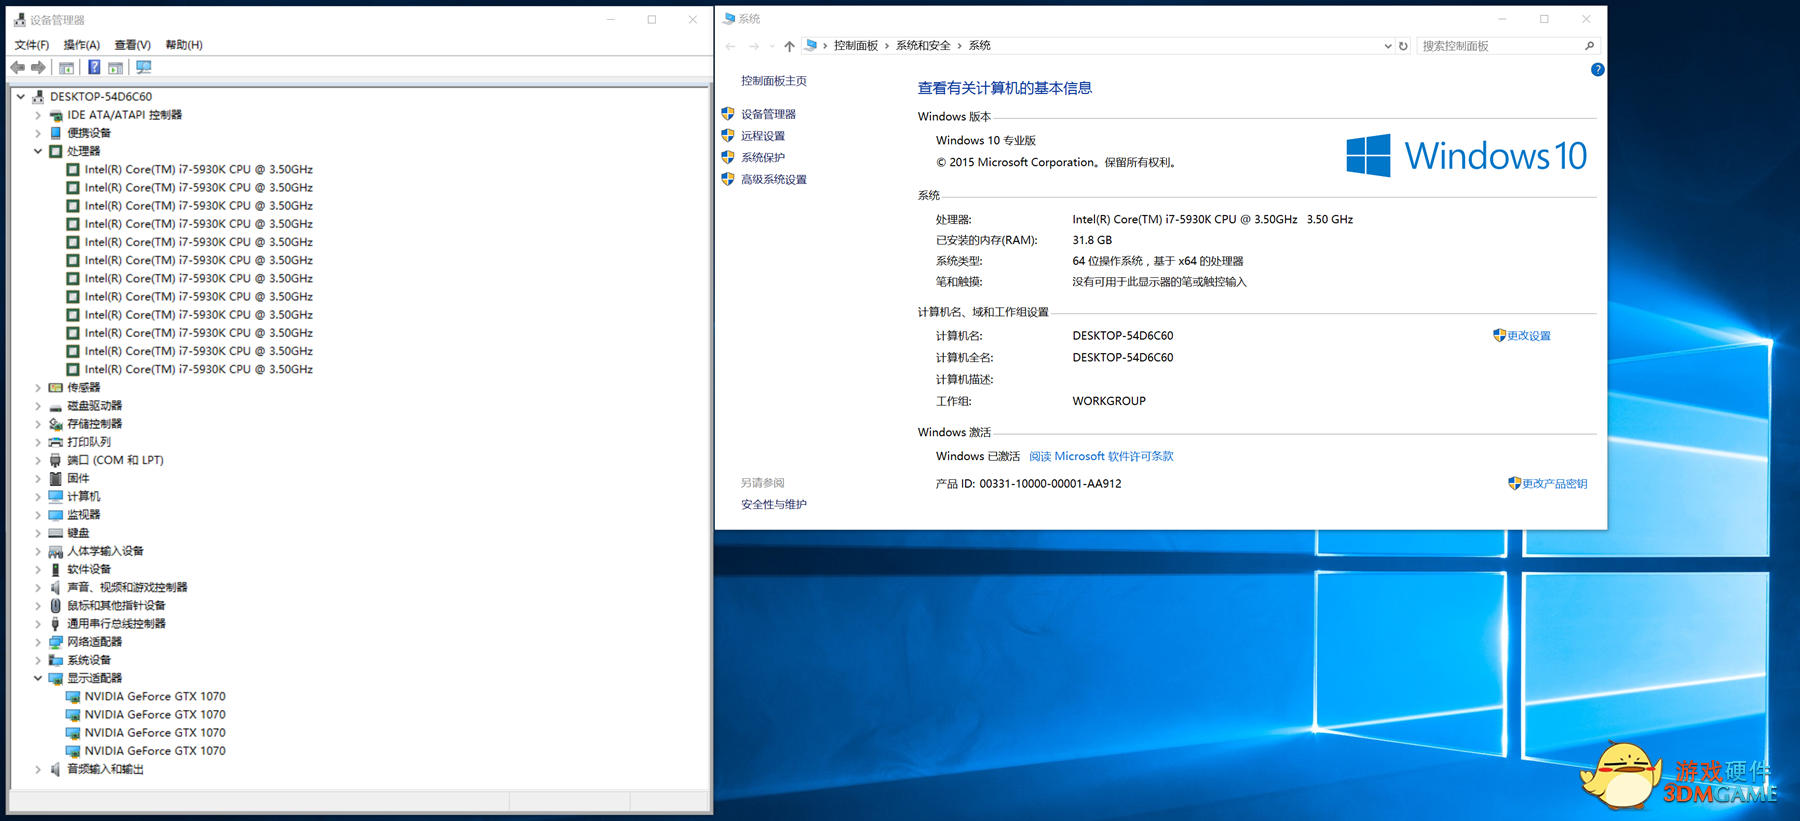
Task: Click the 系统设备 category icon
Action: (56, 660)
